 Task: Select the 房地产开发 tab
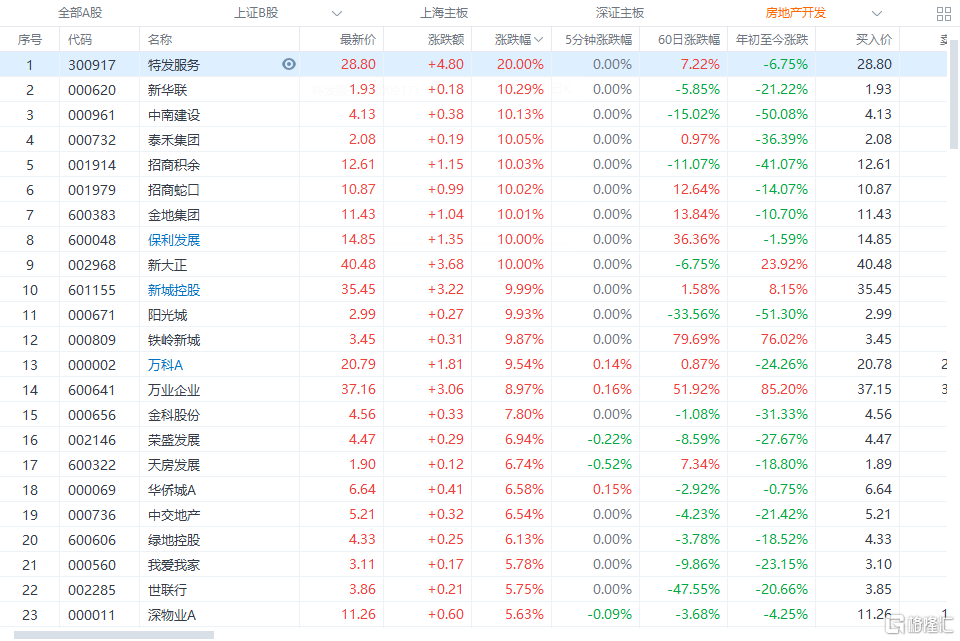coord(795,13)
